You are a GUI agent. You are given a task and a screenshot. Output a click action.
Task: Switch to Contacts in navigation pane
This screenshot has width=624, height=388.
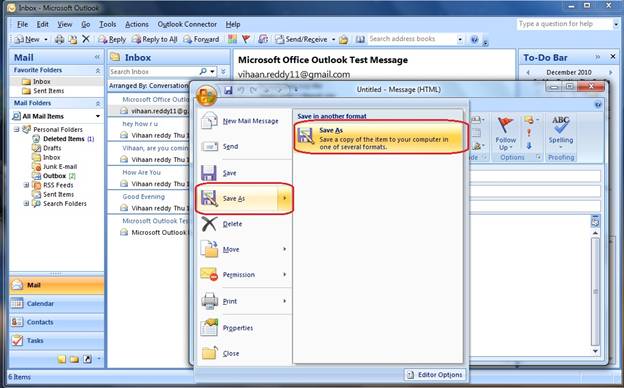57,322
